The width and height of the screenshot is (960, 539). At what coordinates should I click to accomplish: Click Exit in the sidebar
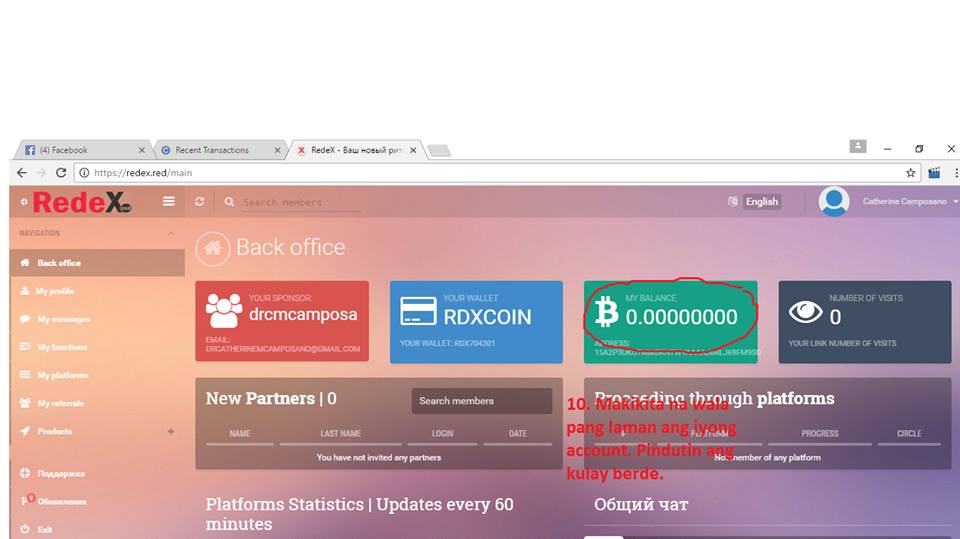[x=44, y=530]
